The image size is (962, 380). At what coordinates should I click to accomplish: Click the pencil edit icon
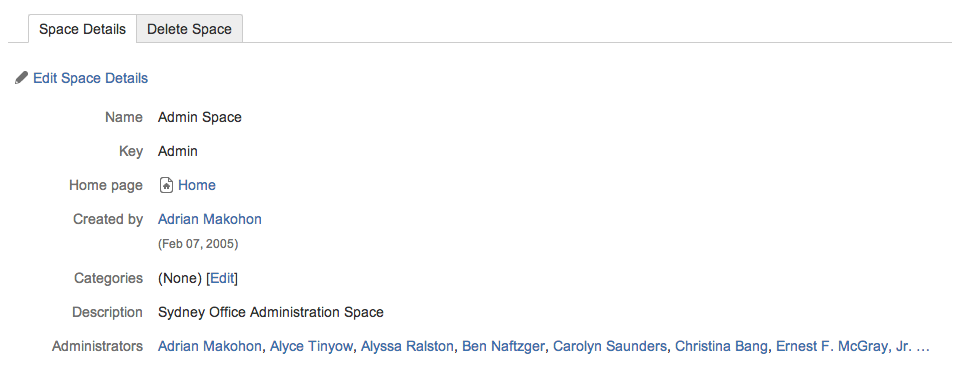[21, 78]
